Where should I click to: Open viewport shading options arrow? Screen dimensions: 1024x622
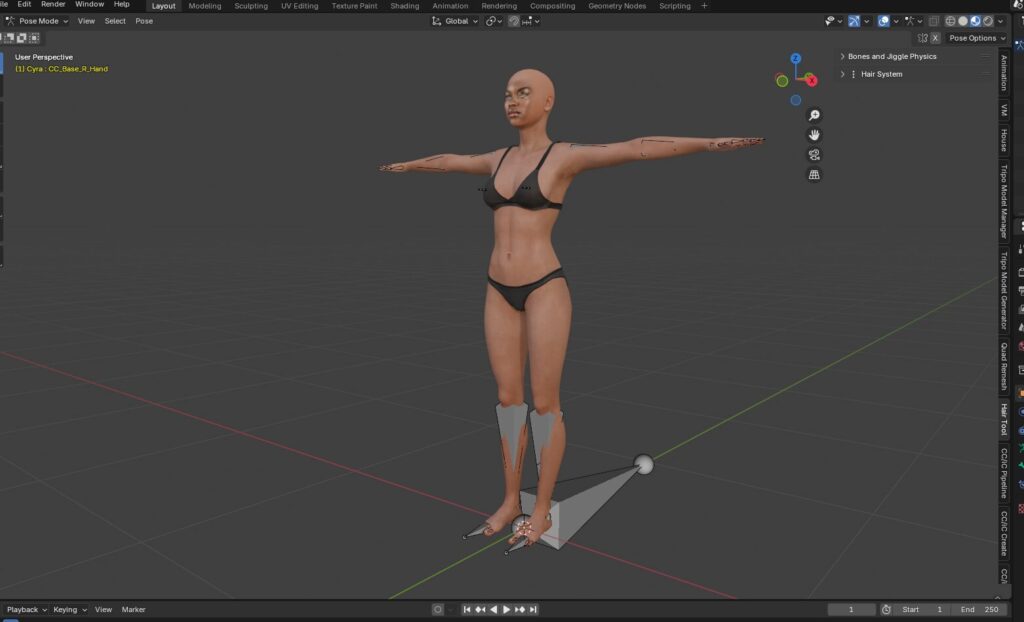[1000, 21]
